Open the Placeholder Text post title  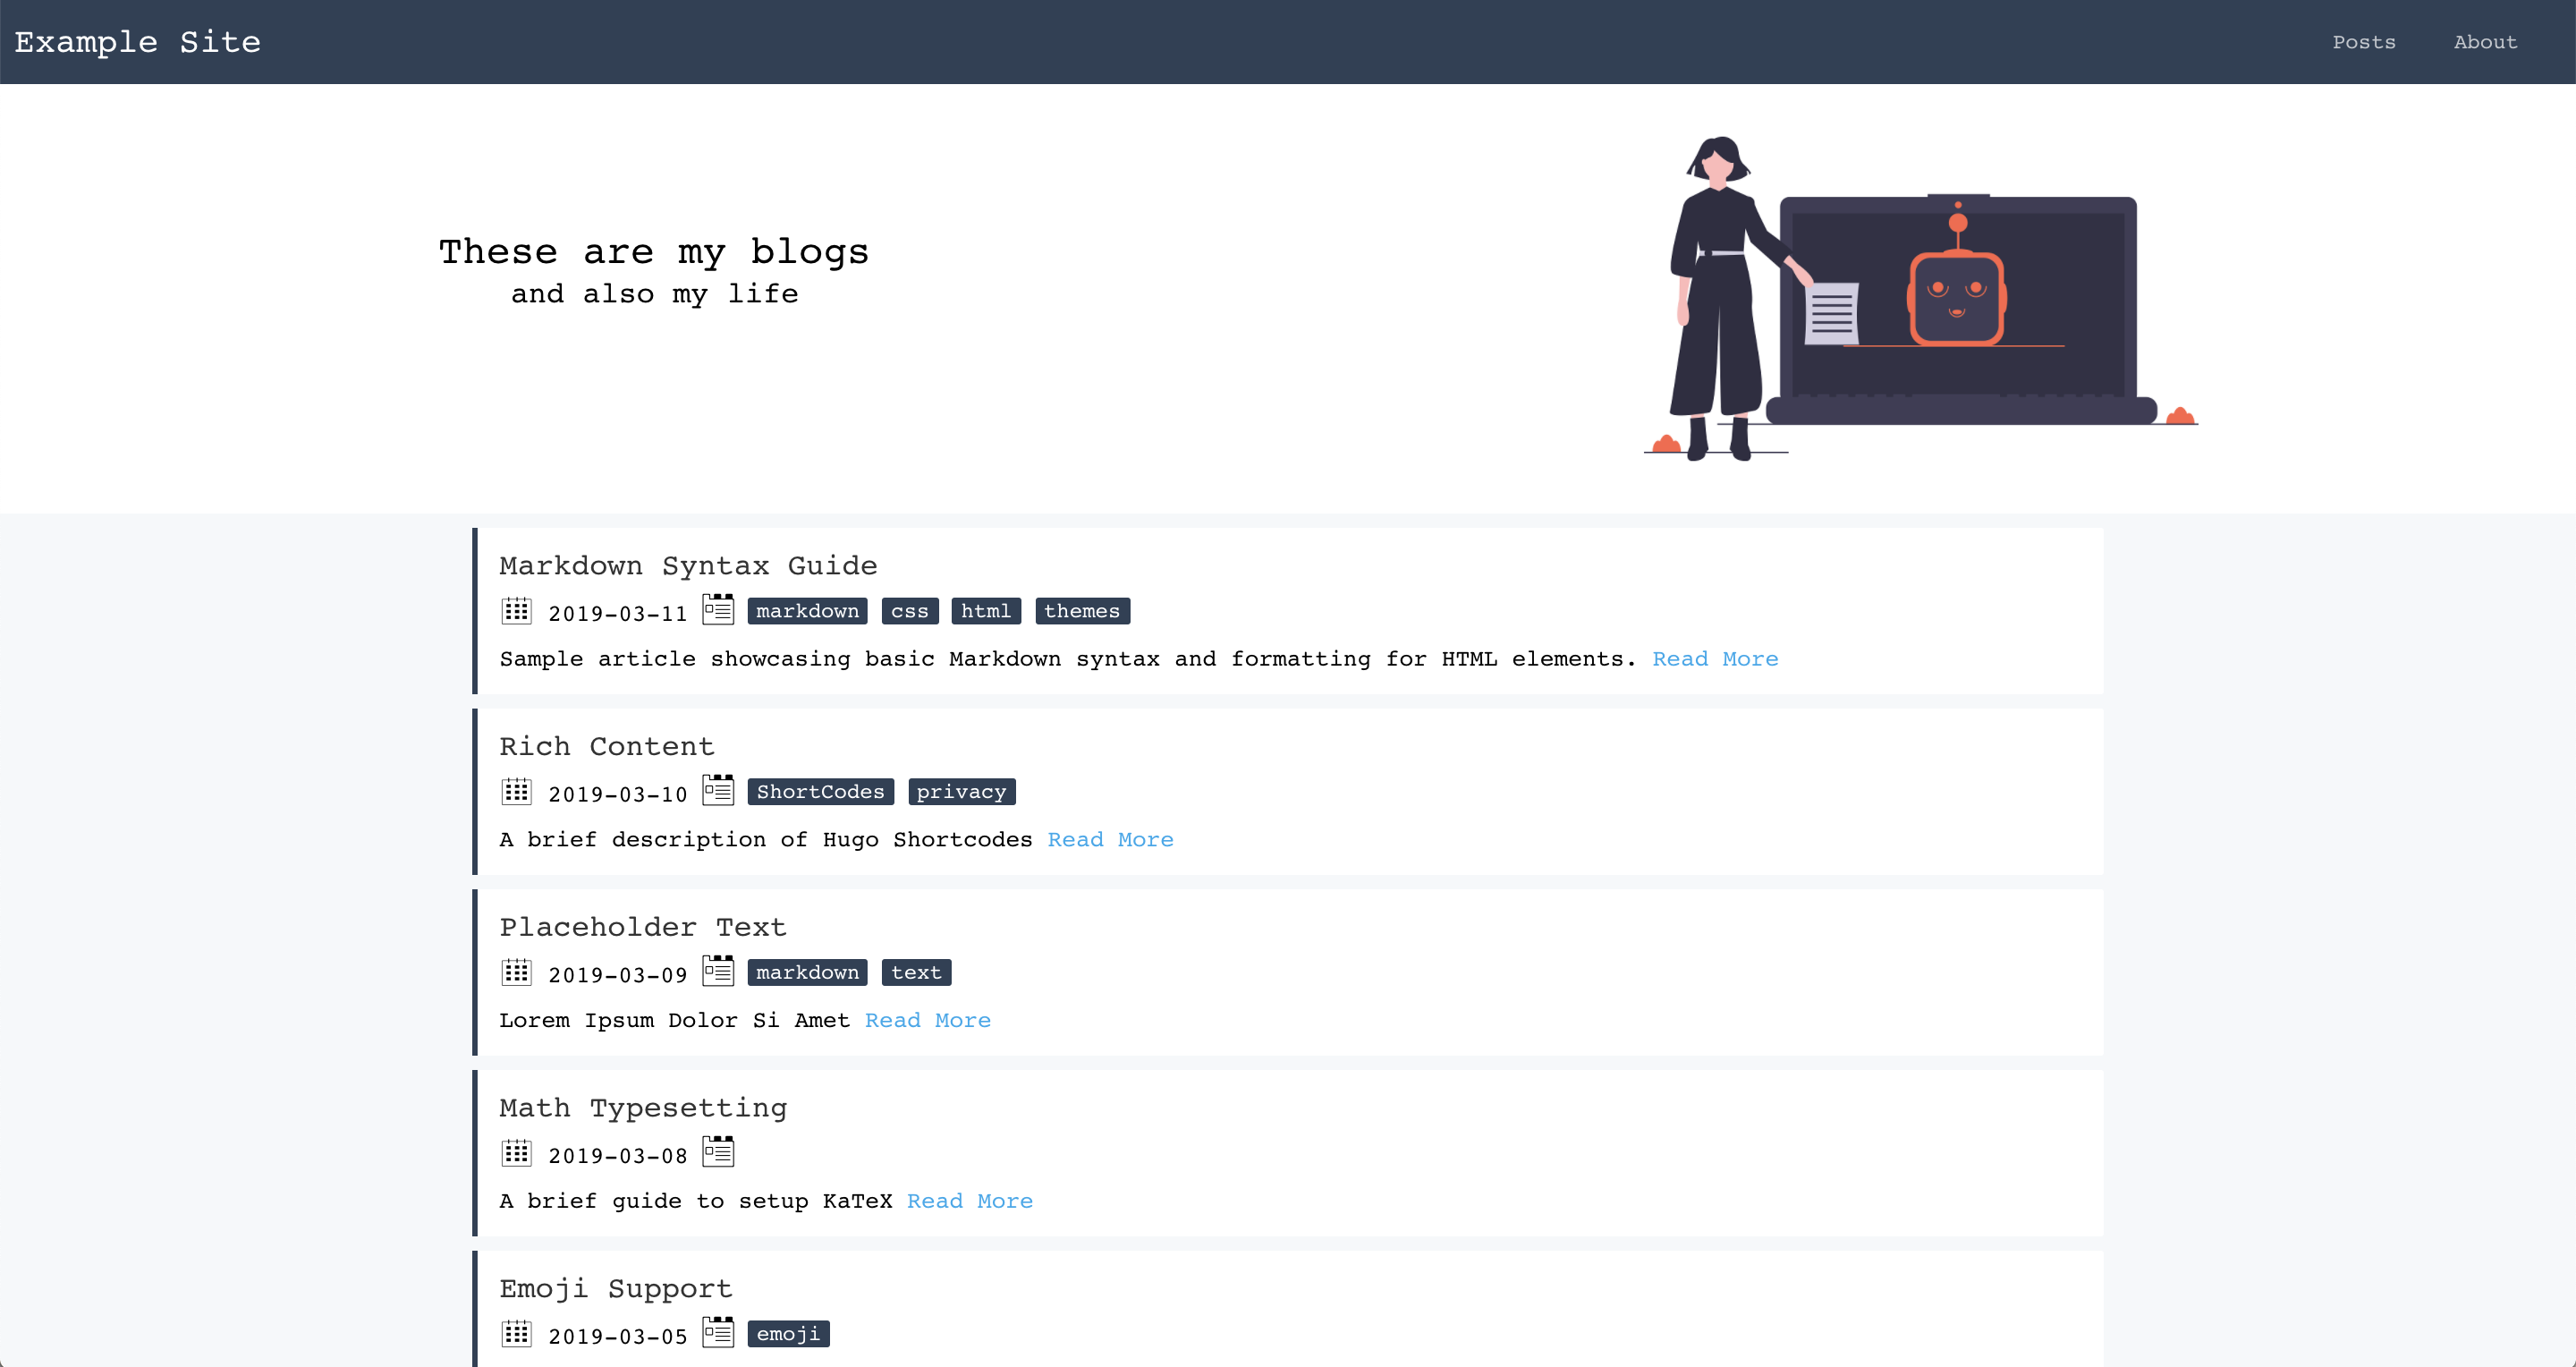click(642, 927)
